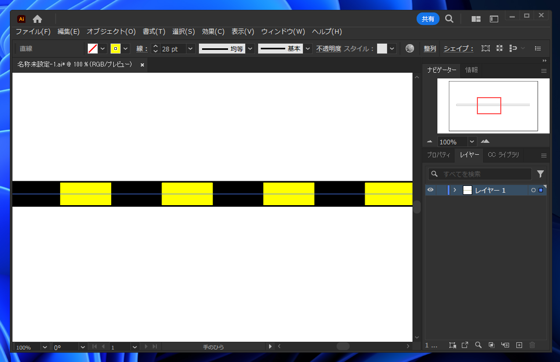Image resolution: width=560 pixels, height=362 pixels.
Task: Open the search magnifier in the title bar
Action: point(449,19)
